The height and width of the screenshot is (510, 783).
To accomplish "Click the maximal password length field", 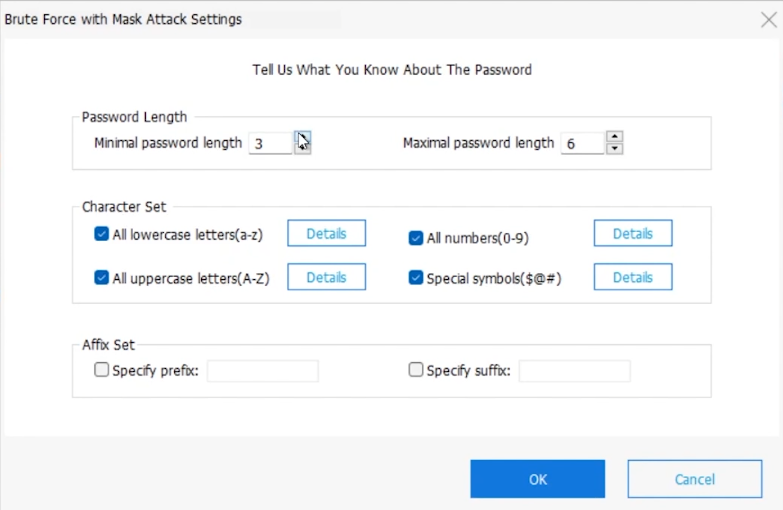I will [582, 144].
